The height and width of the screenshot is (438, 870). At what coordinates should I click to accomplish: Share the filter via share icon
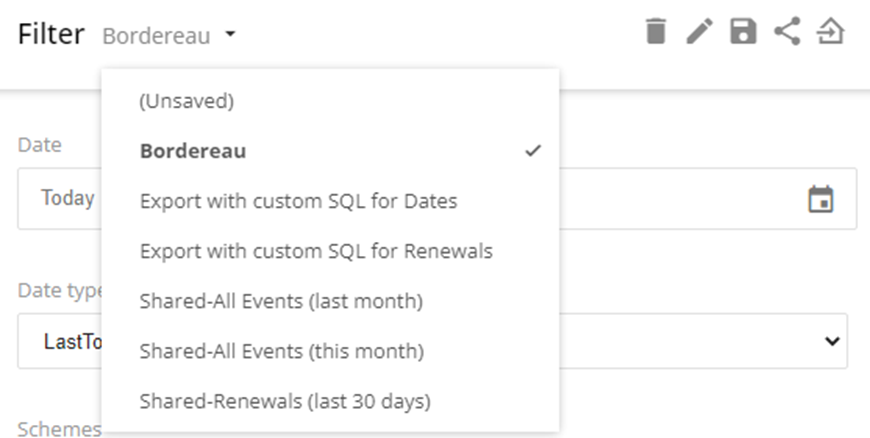[x=787, y=31]
